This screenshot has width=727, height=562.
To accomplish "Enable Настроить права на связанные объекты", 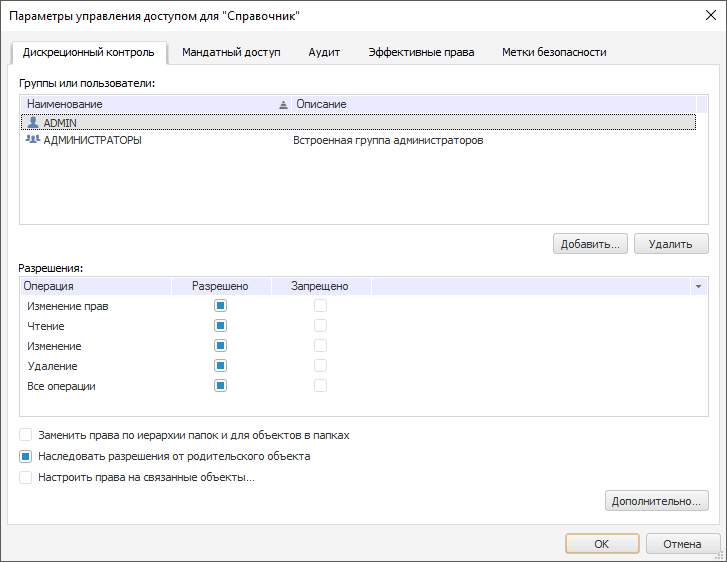I will [x=26, y=478].
